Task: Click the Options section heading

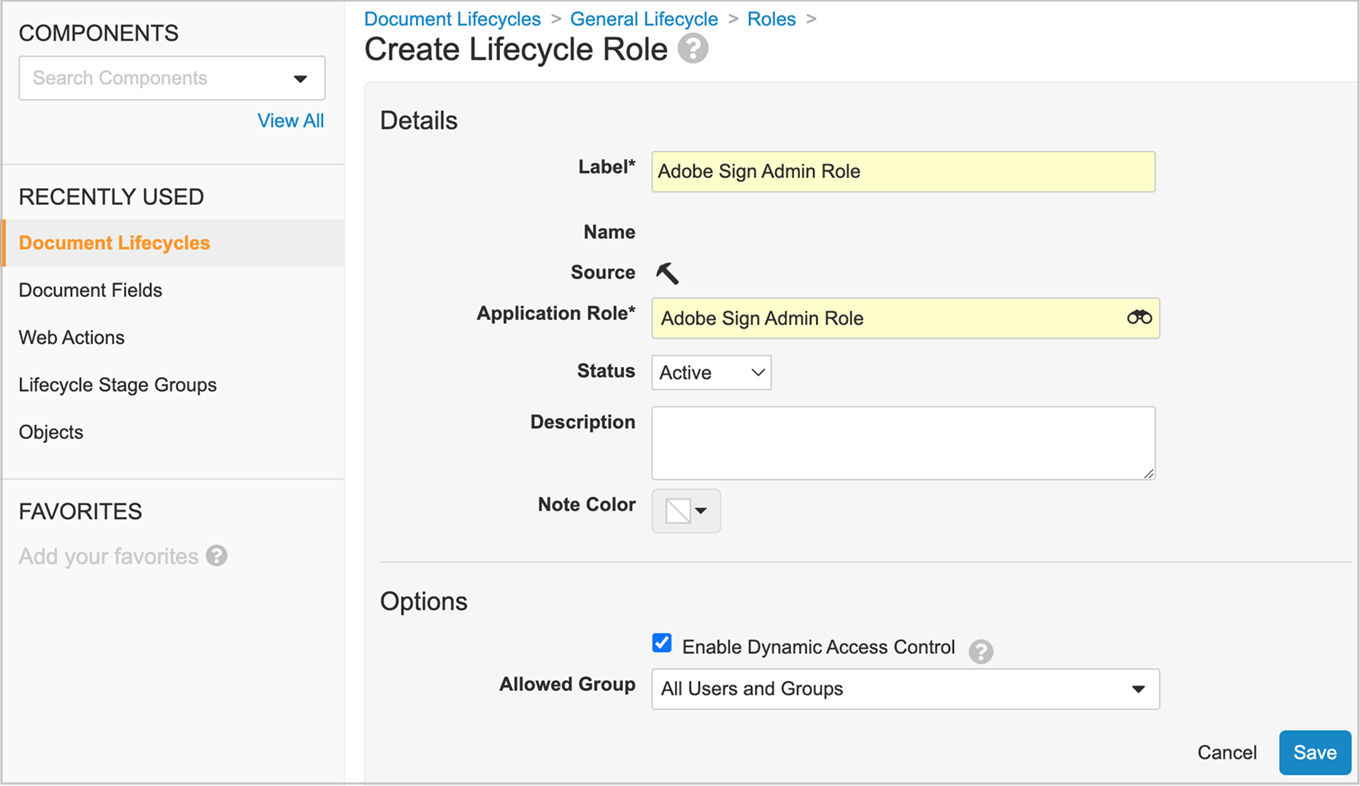Action: [x=424, y=601]
